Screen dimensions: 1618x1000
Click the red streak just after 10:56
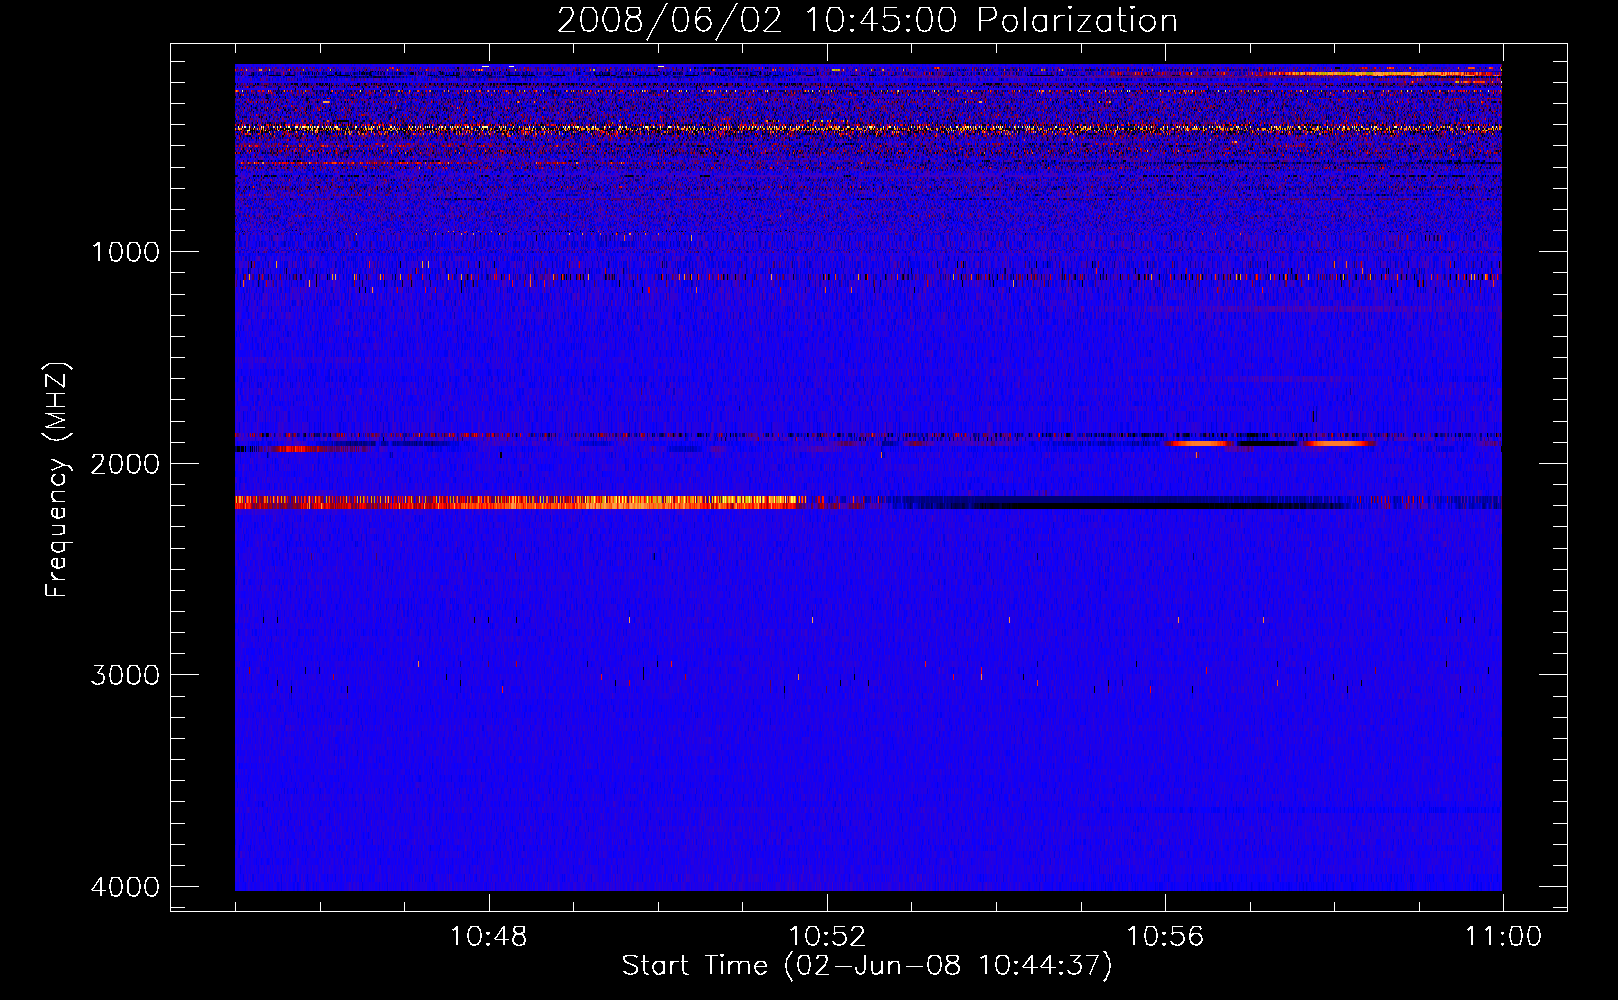coord(1198,443)
